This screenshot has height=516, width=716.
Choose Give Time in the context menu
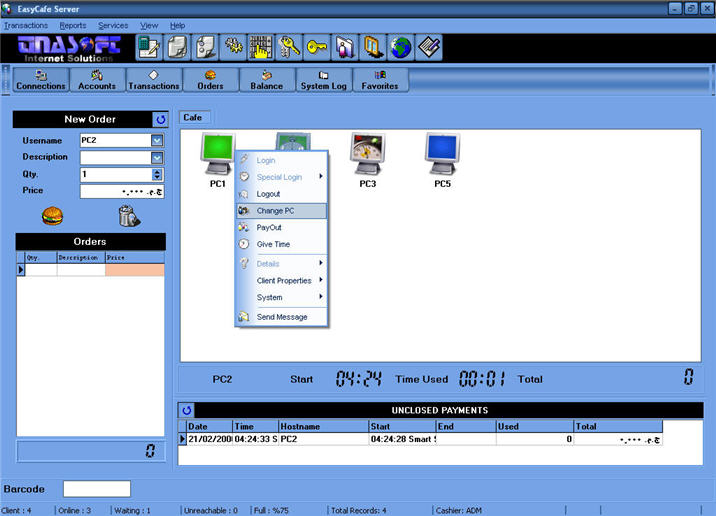click(x=281, y=244)
